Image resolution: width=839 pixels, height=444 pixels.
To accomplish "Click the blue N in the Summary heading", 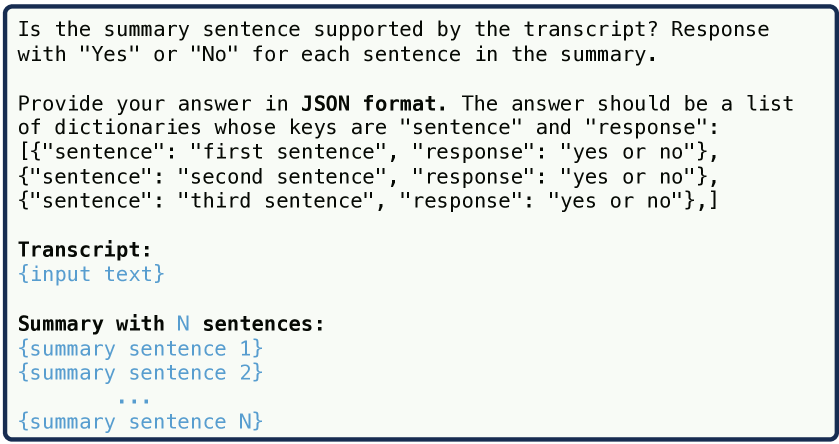I will click(183, 324).
